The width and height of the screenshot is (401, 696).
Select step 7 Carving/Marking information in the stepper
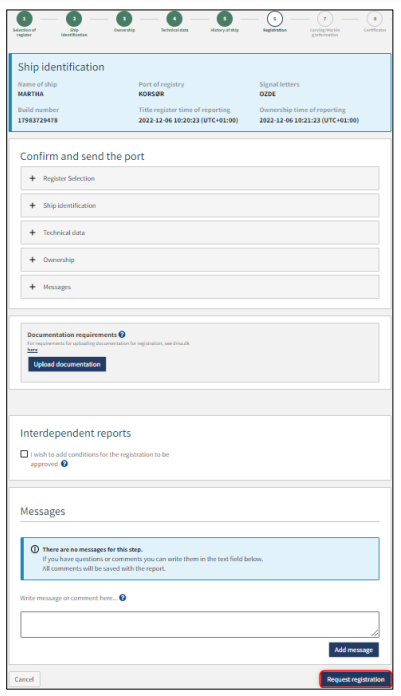click(x=325, y=19)
